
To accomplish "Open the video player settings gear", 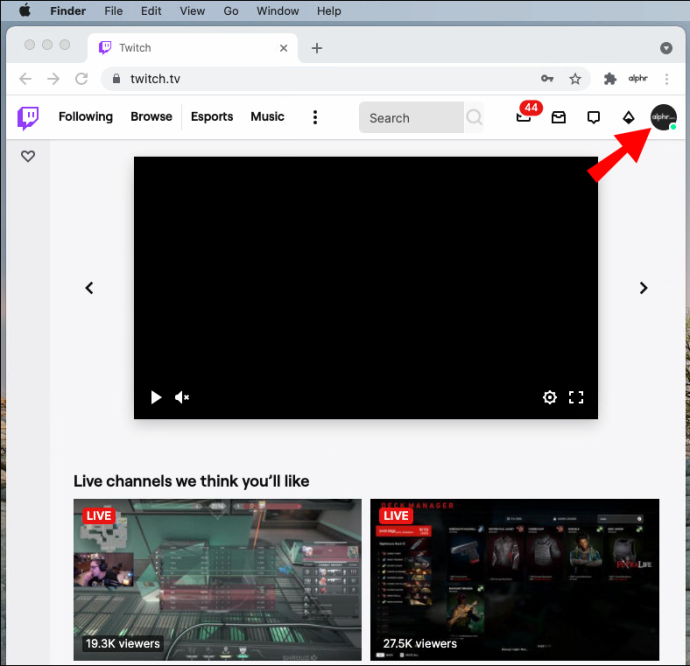I will 549,397.
